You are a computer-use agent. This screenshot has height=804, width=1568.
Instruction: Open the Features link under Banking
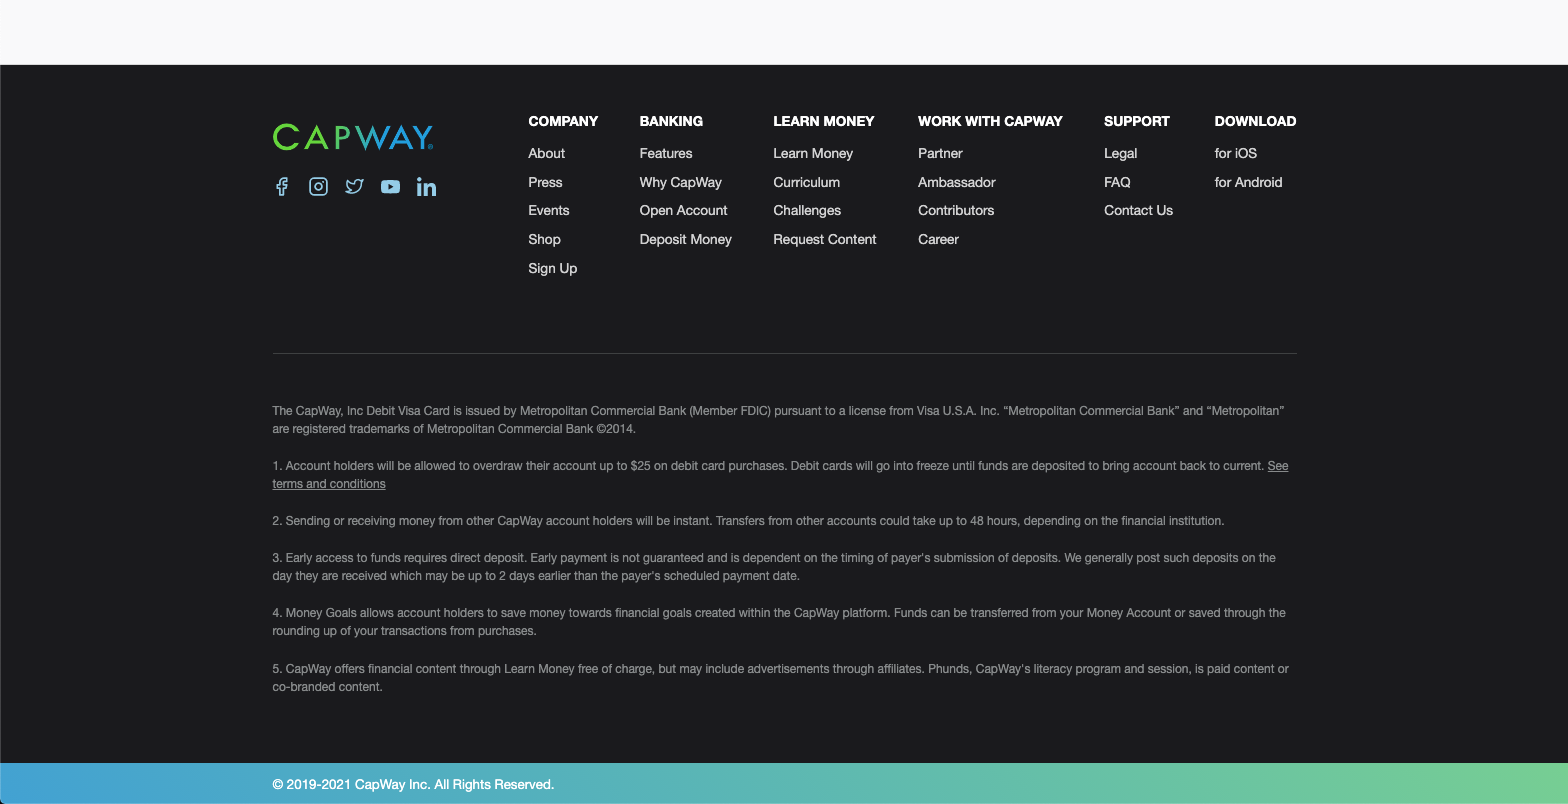coord(666,153)
